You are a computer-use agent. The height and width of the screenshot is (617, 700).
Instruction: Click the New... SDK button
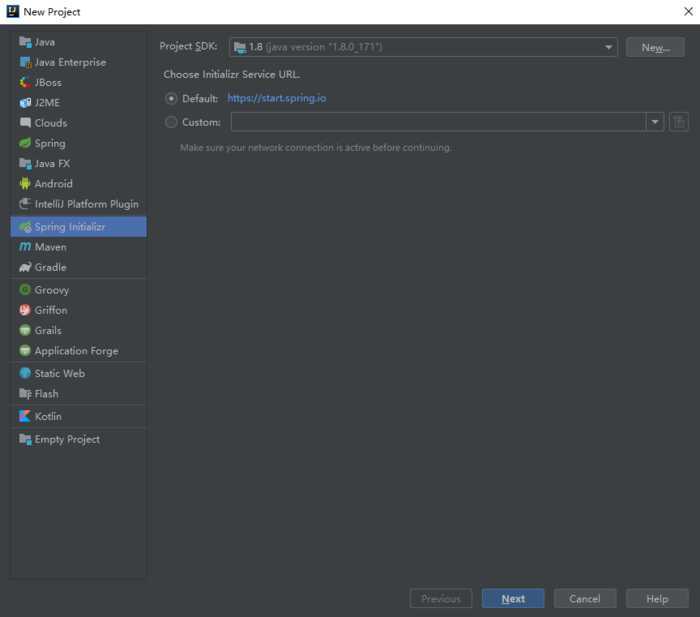coord(655,47)
